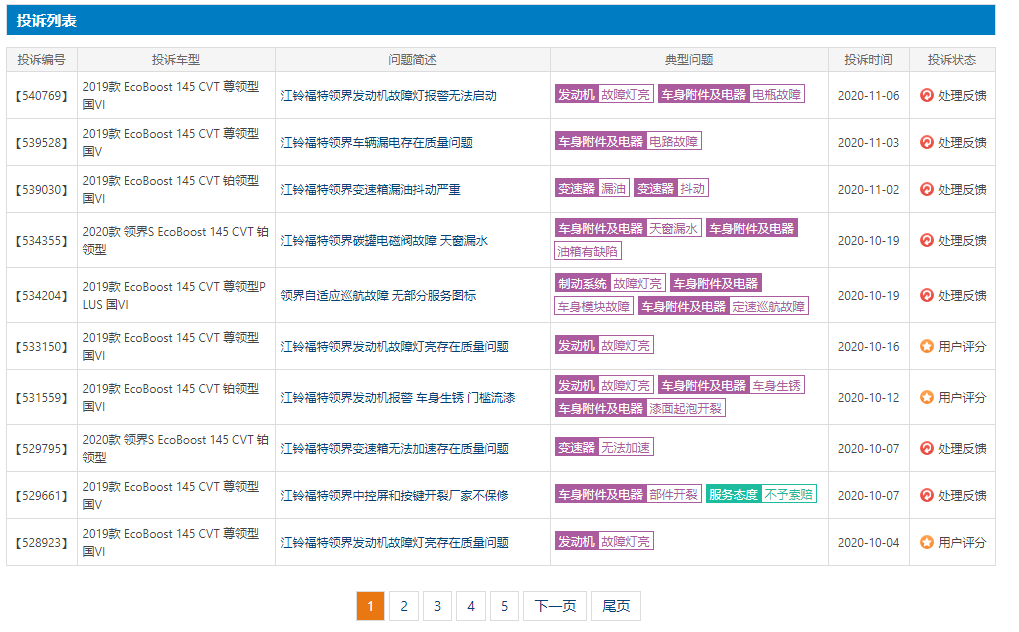Click orange star icon for complaint 531559
The image size is (1019, 632).
point(926,398)
